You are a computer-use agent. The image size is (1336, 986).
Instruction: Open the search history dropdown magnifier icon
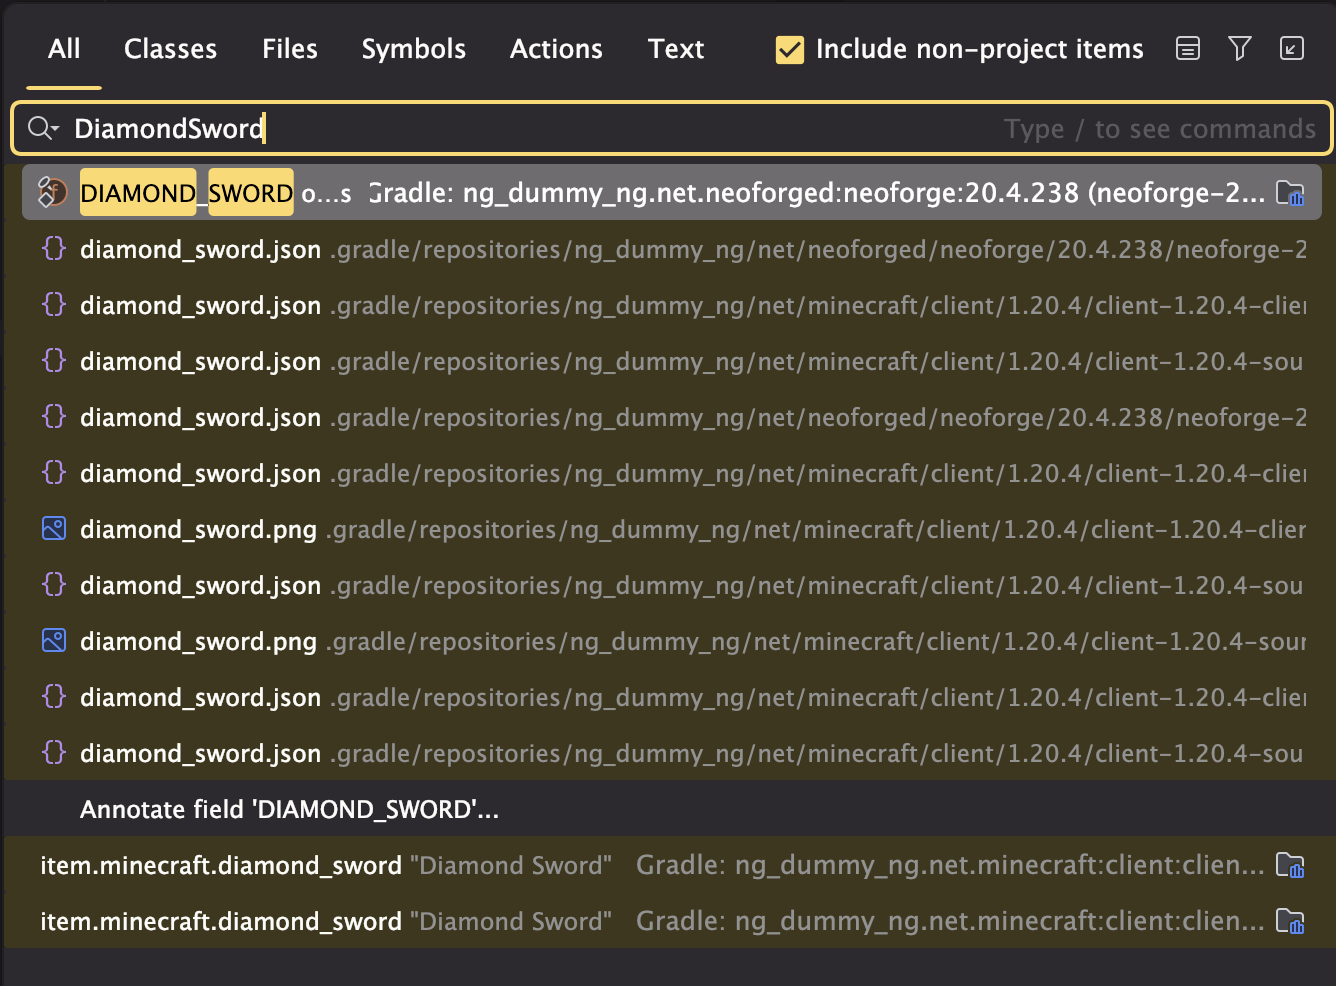coord(43,128)
